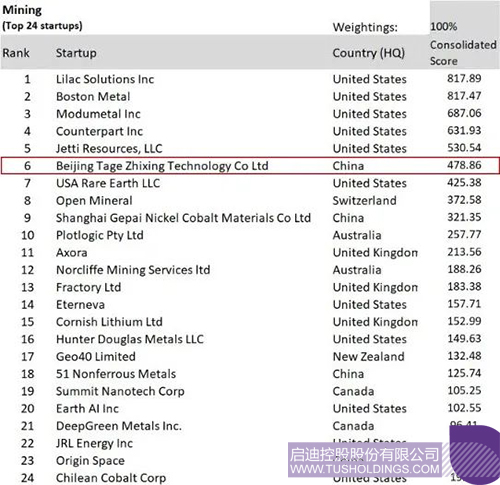Select the Cornish Lithium Ltd entry
500x485 pixels.
(x=109, y=322)
